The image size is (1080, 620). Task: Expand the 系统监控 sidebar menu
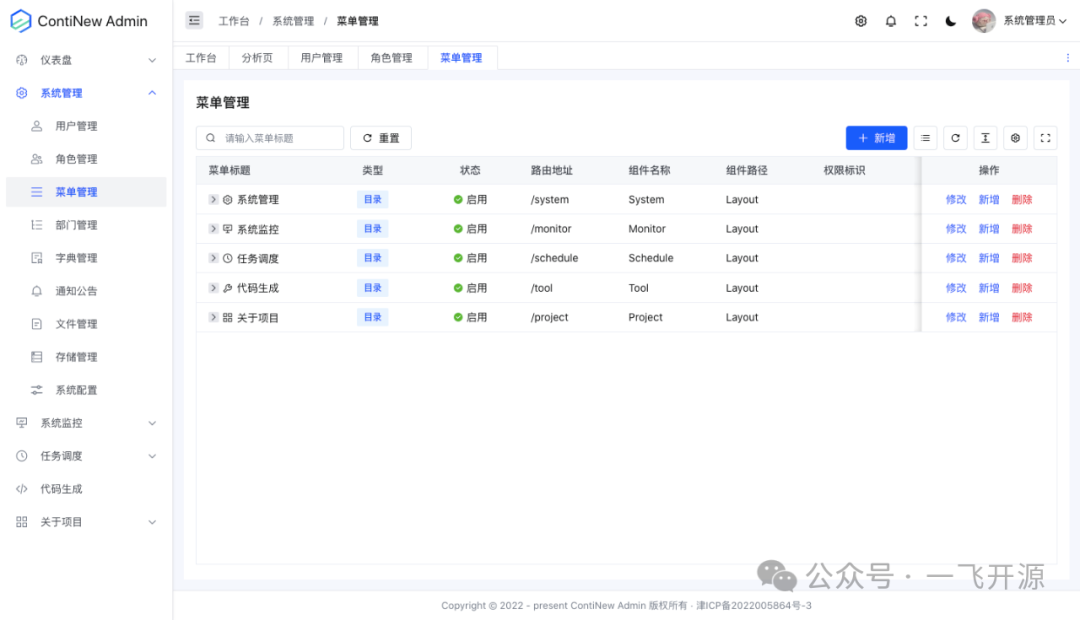coord(85,422)
